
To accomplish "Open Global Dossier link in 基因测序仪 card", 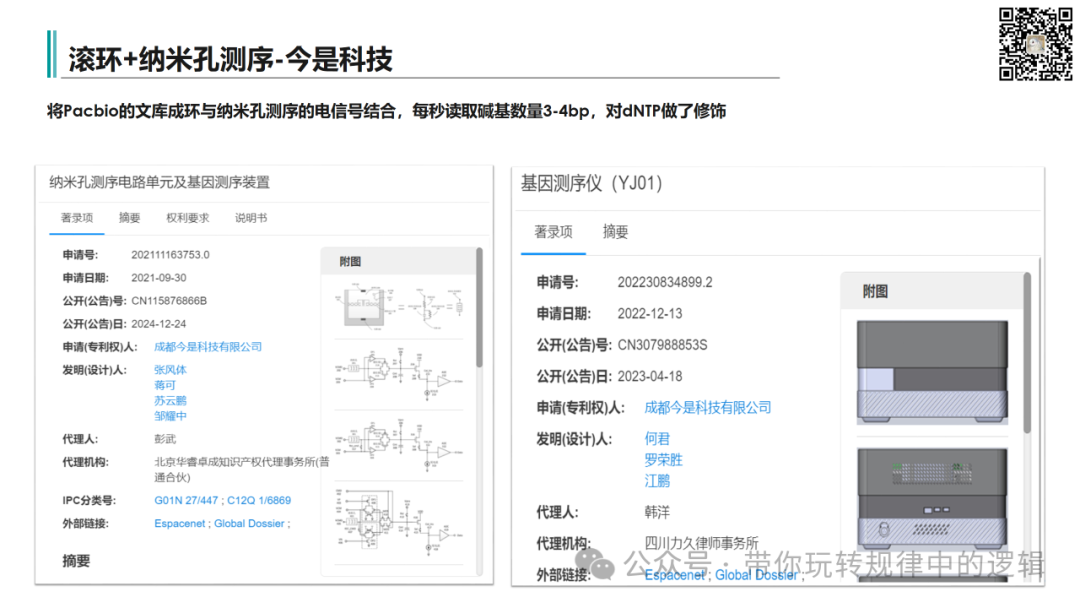I will pos(756,575).
